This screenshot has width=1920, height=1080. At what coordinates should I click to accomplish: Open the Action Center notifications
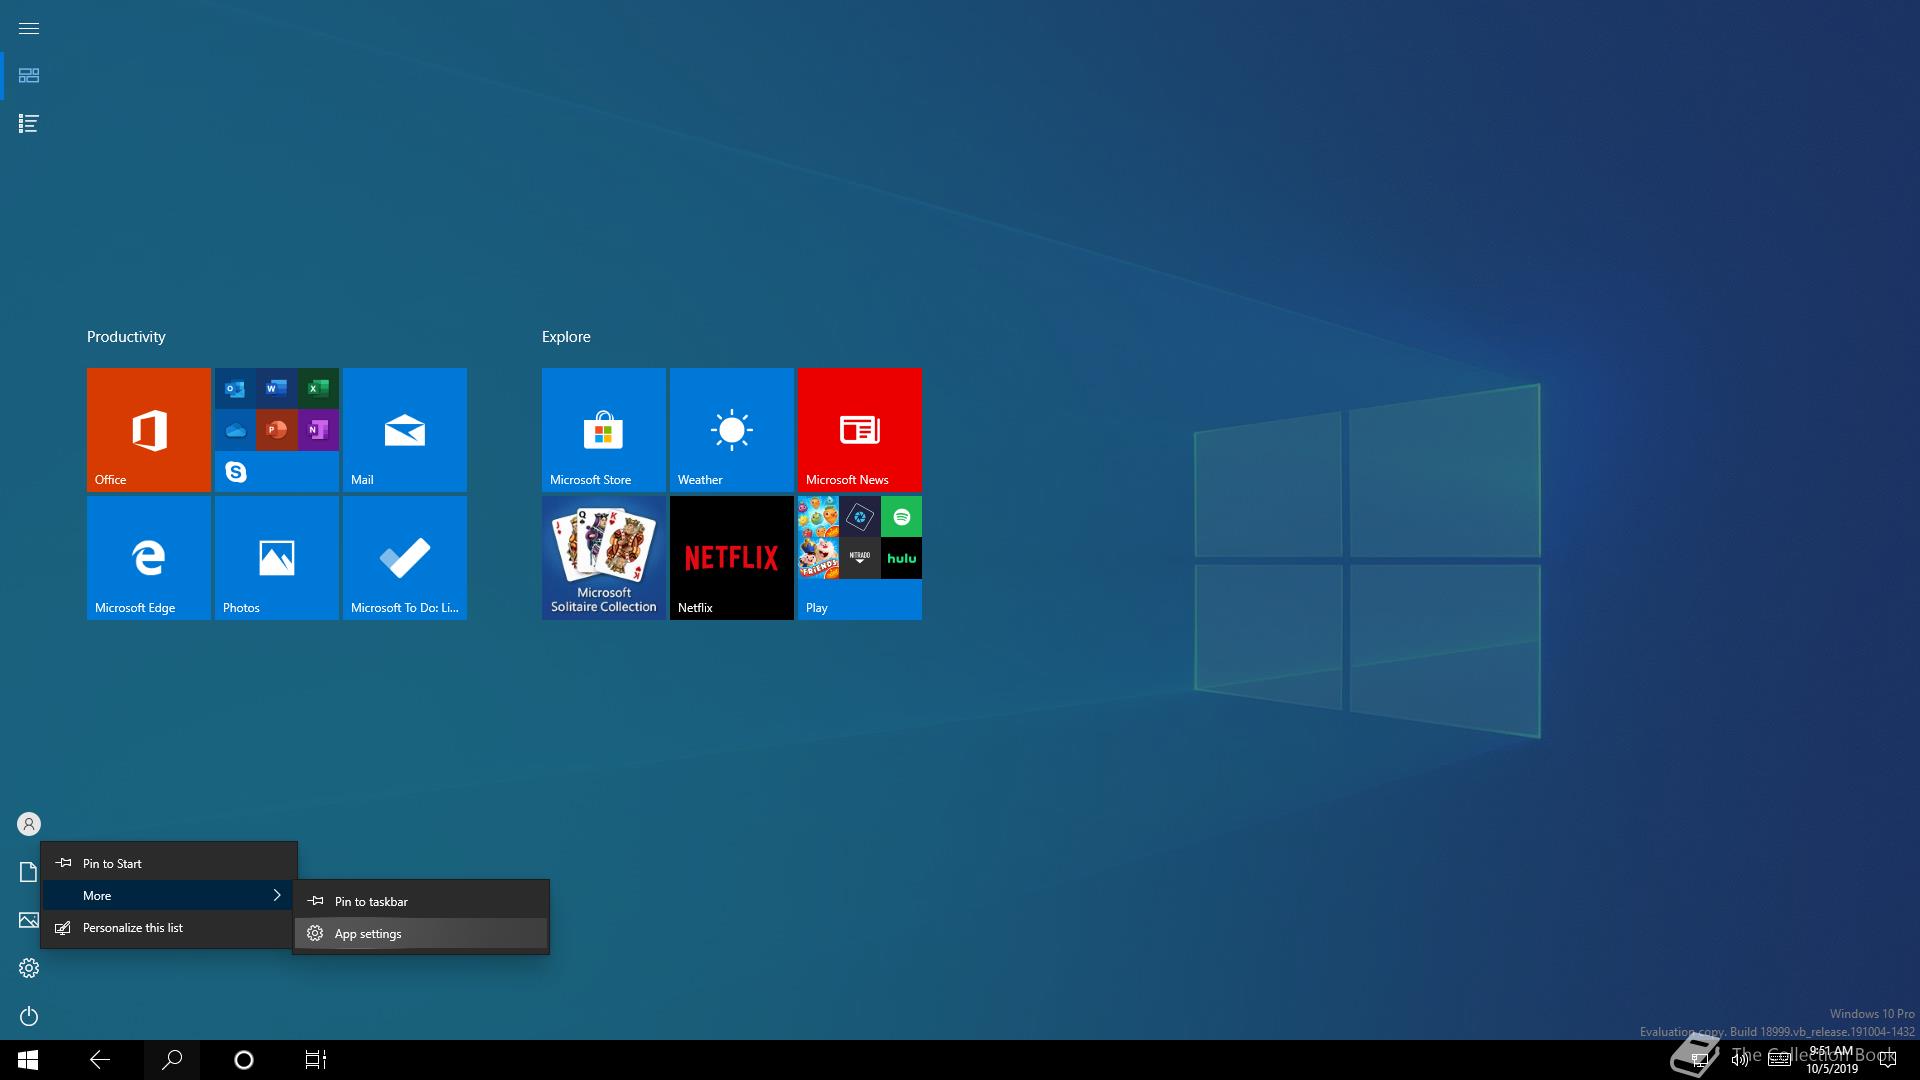pyautogui.click(x=1888, y=1060)
